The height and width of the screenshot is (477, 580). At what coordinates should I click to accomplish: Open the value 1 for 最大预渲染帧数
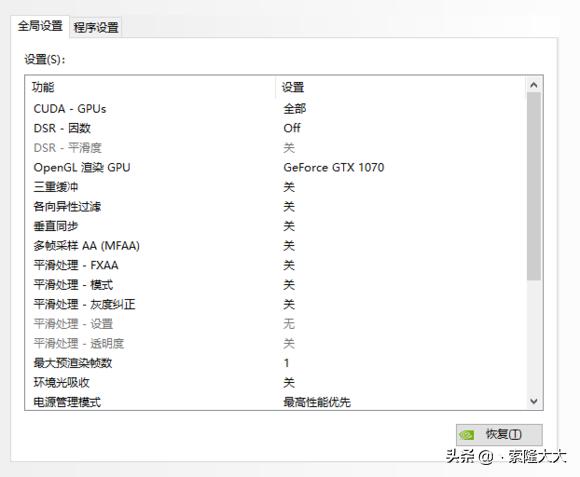click(287, 363)
